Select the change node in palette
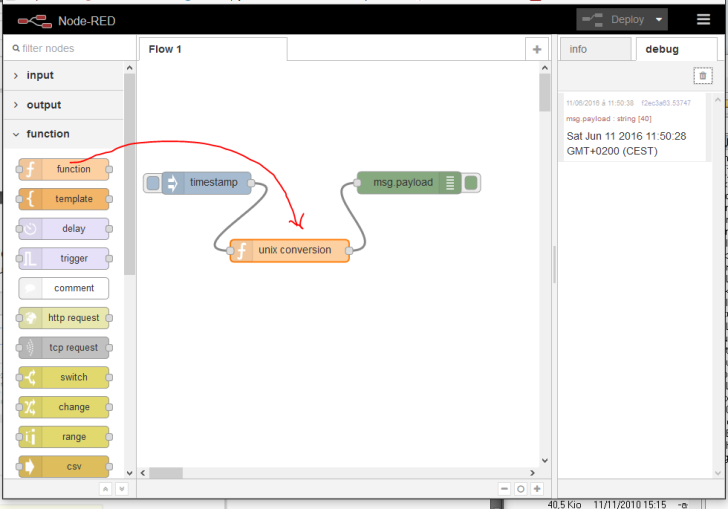The height and width of the screenshot is (509, 728). (x=64, y=407)
